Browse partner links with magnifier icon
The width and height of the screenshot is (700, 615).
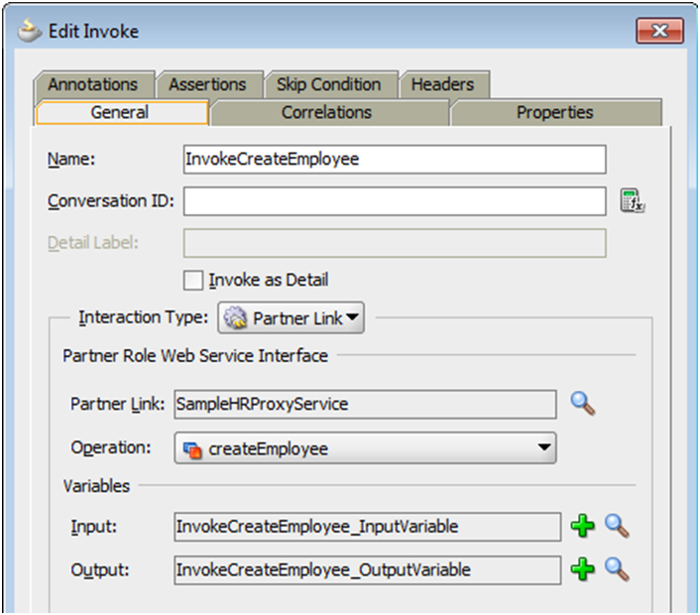coord(583,404)
